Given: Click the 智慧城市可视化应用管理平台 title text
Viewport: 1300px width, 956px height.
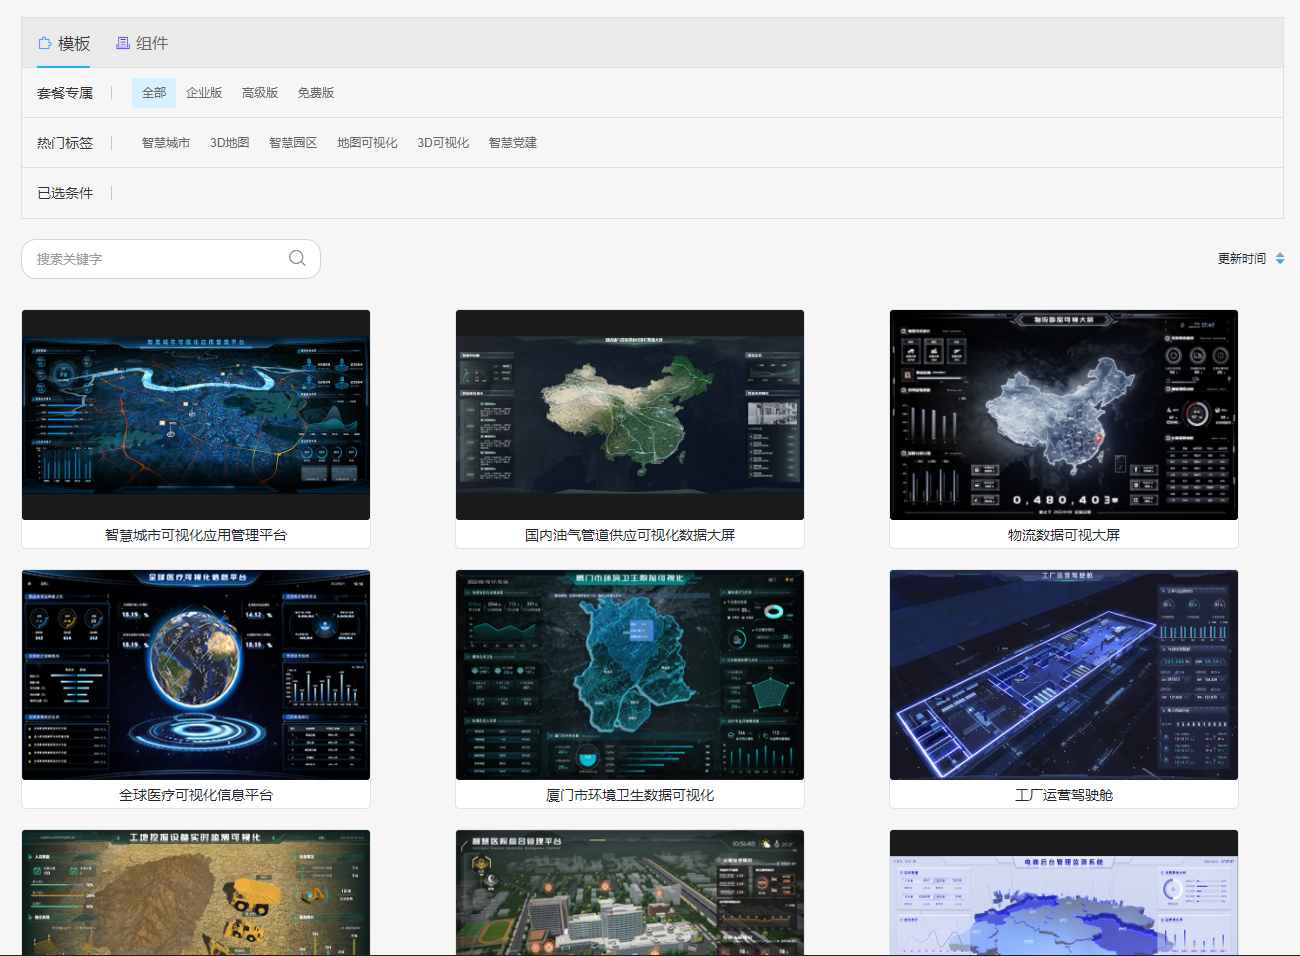Looking at the screenshot, I should click(196, 535).
